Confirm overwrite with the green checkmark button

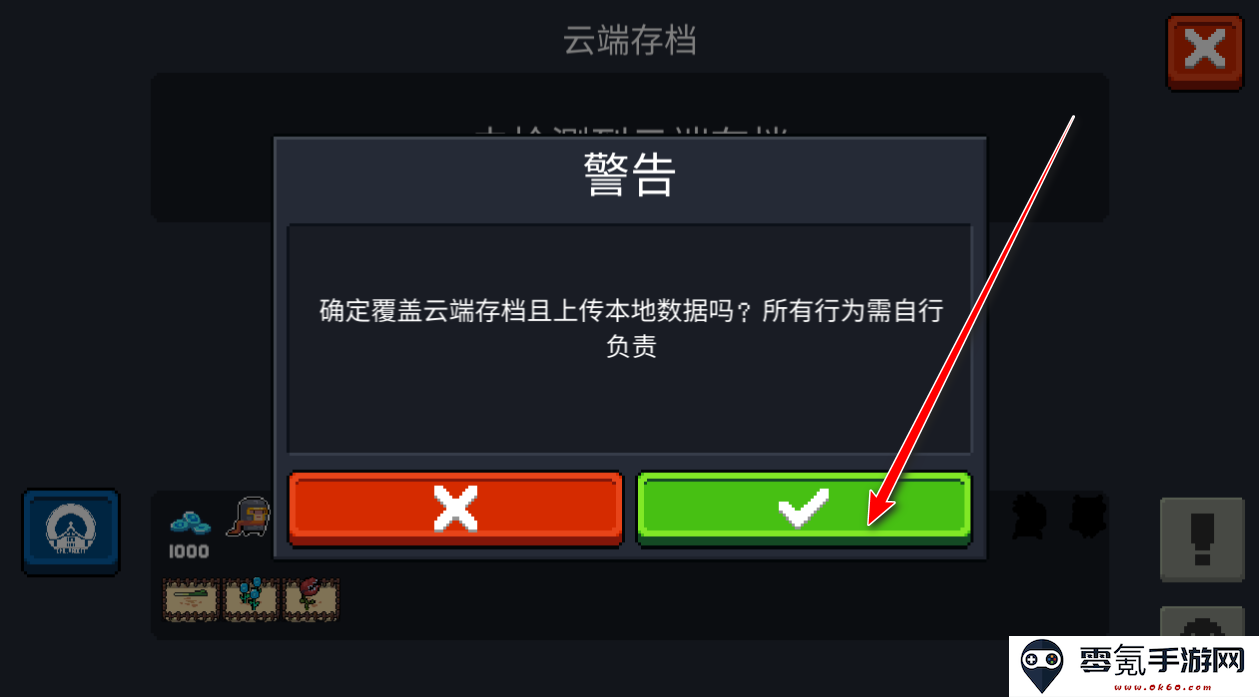pyautogui.click(x=804, y=509)
